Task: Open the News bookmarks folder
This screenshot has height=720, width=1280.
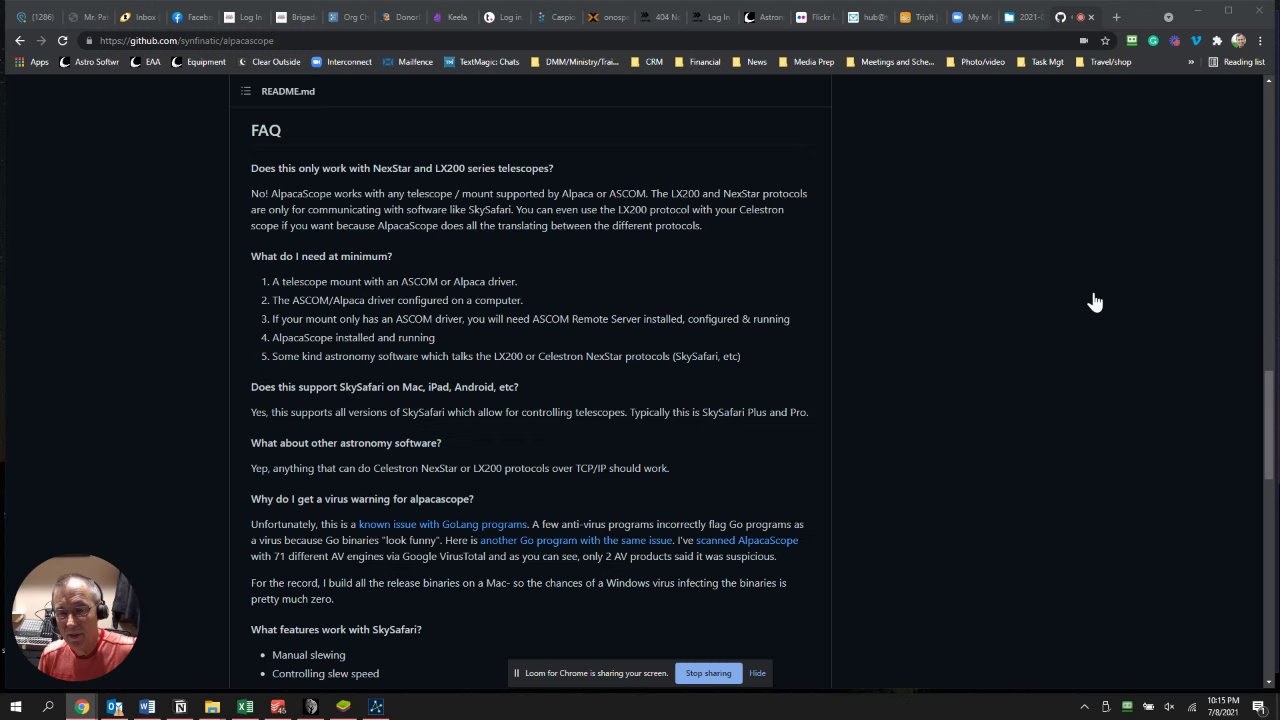Action: tap(749, 62)
